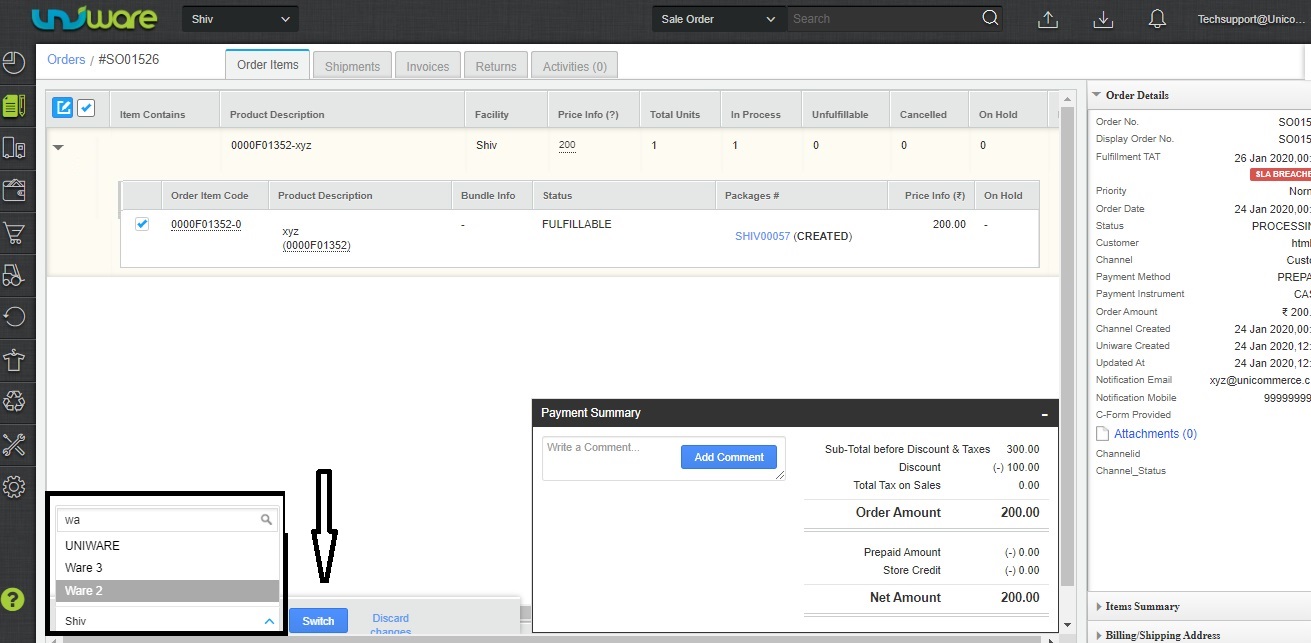Collapse the Order Details panel
The height and width of the screenshot is (643, 1311).
click(1097, 95)
